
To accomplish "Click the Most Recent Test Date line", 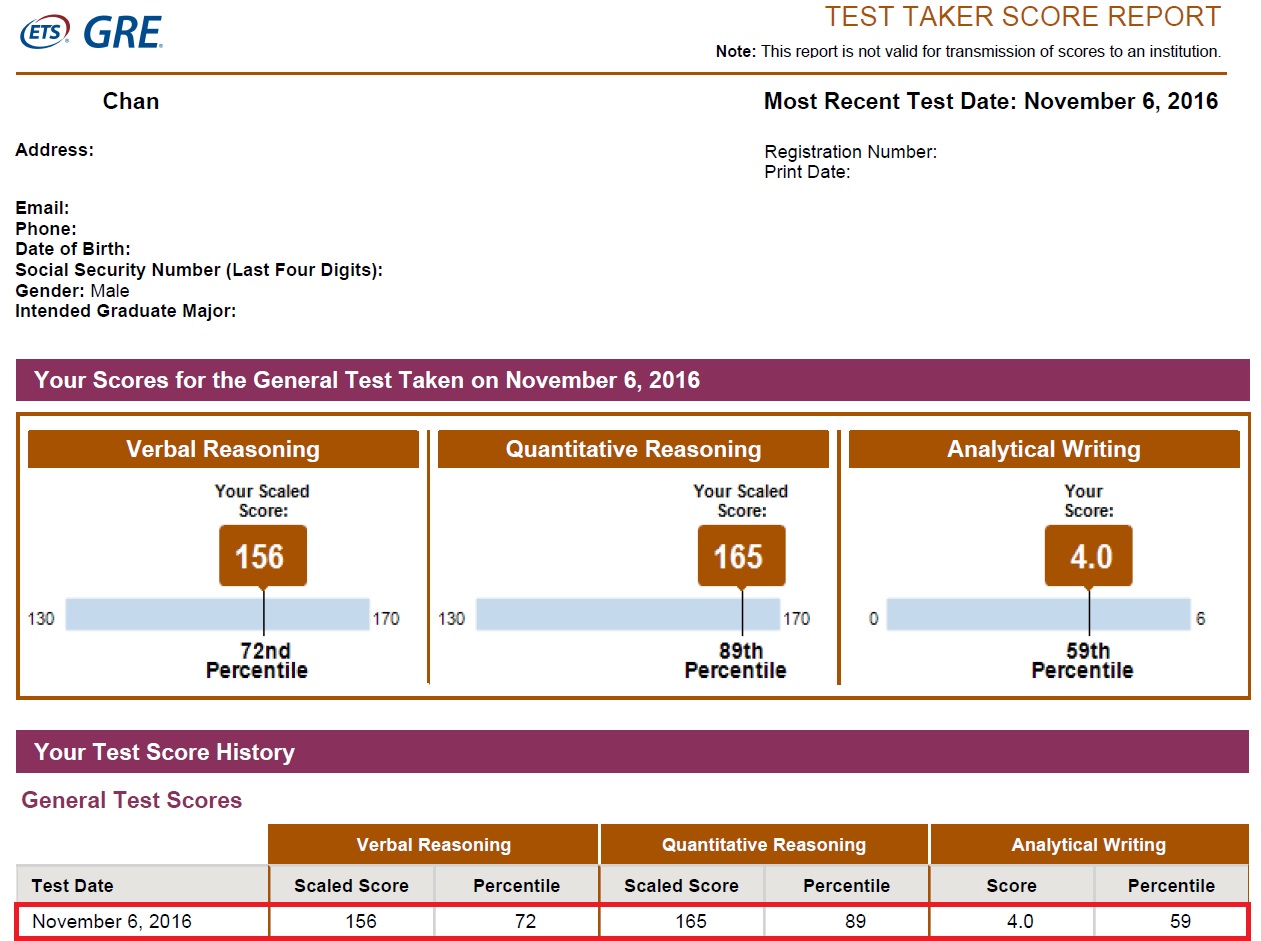I will 991,101.
